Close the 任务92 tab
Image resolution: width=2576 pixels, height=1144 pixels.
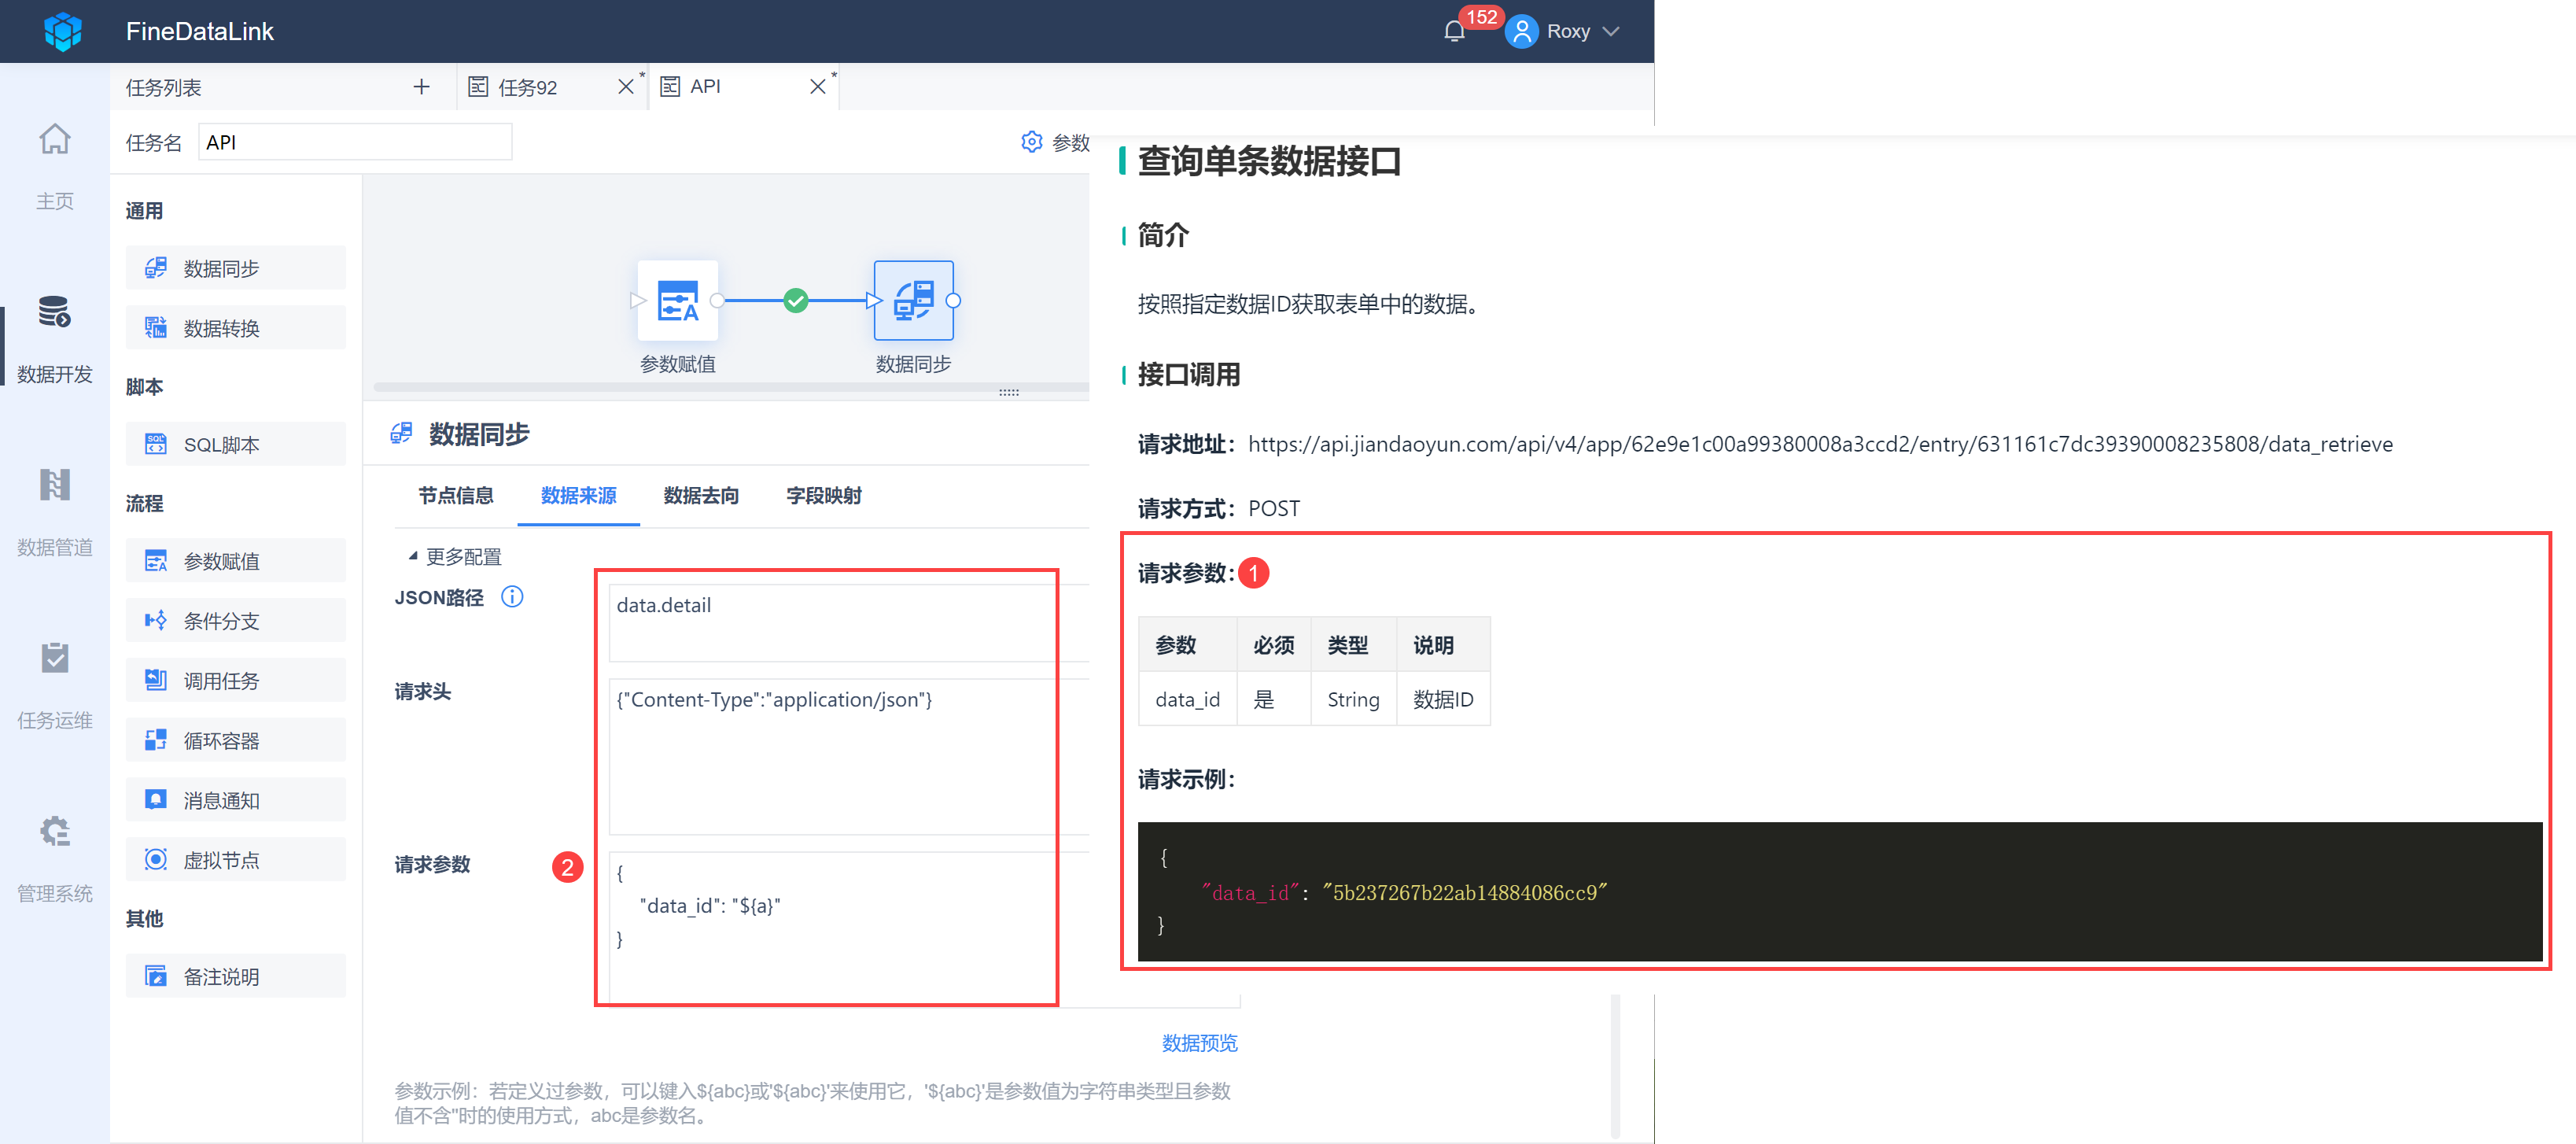(625, 87)
